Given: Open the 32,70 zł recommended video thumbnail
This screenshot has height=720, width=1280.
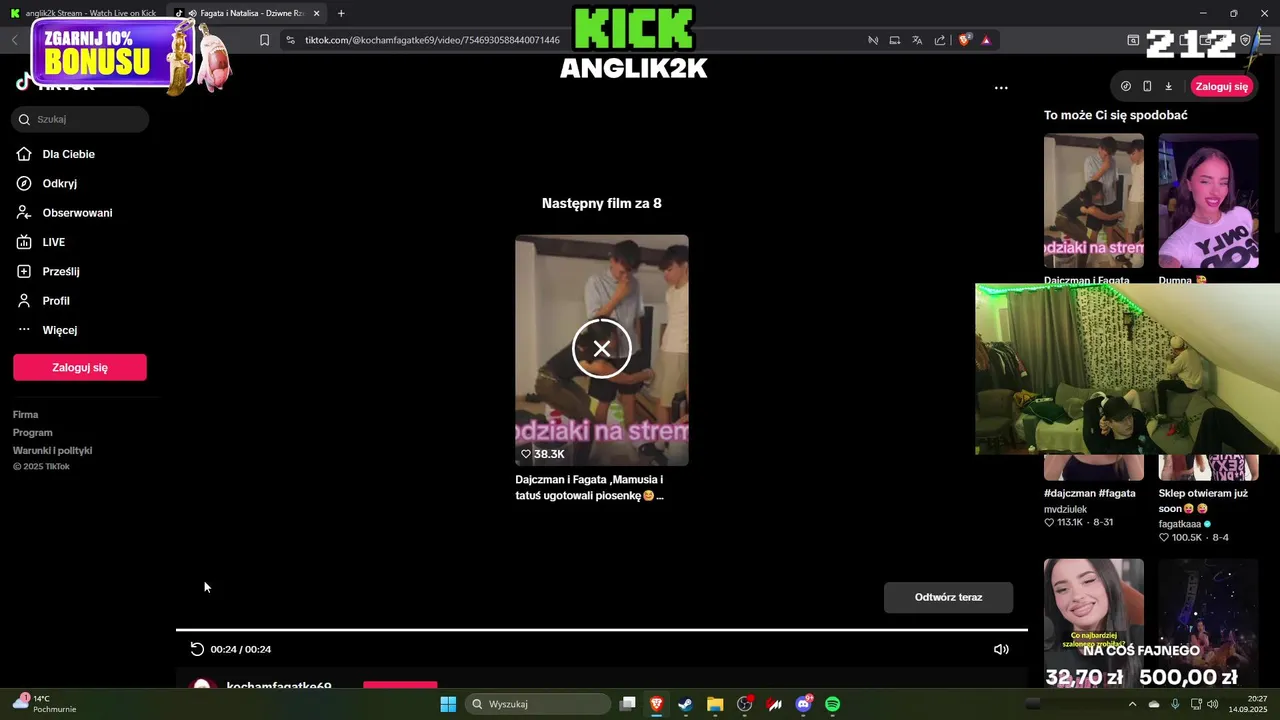Looking at the screenshot, I should click(1094, 623).
